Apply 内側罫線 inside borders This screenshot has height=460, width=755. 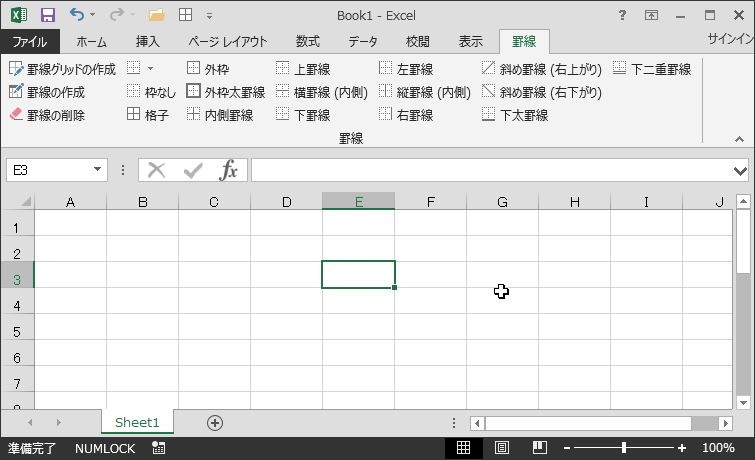coord(220,115)
